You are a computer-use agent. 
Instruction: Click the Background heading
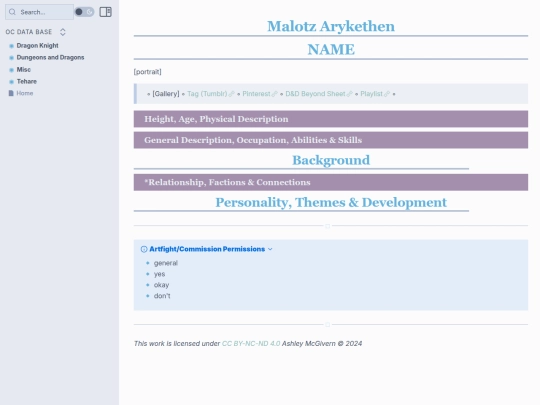coord(331,160)
